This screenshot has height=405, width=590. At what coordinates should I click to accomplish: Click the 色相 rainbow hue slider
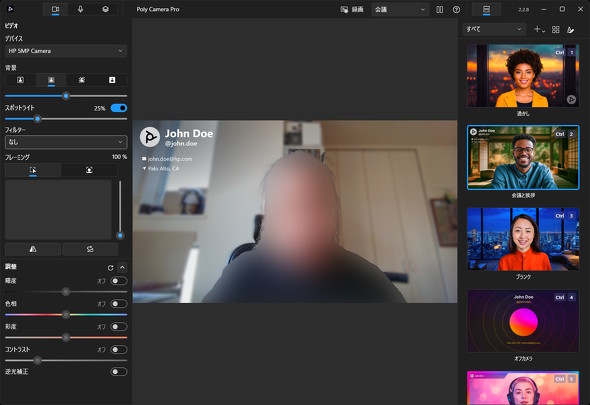pos(66,314)
